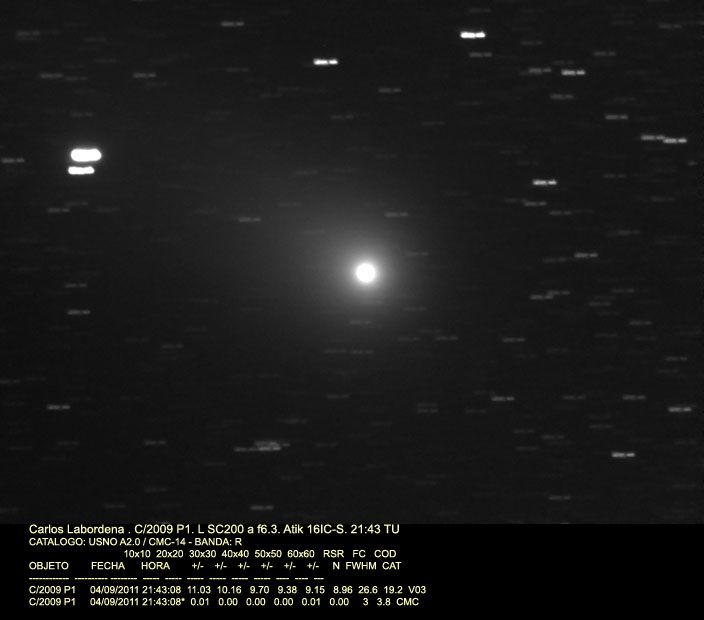Click 'C/2009 P1' in the V03 row
The width and height of the screenshot is (704, 620).
(x=52, y=589)
